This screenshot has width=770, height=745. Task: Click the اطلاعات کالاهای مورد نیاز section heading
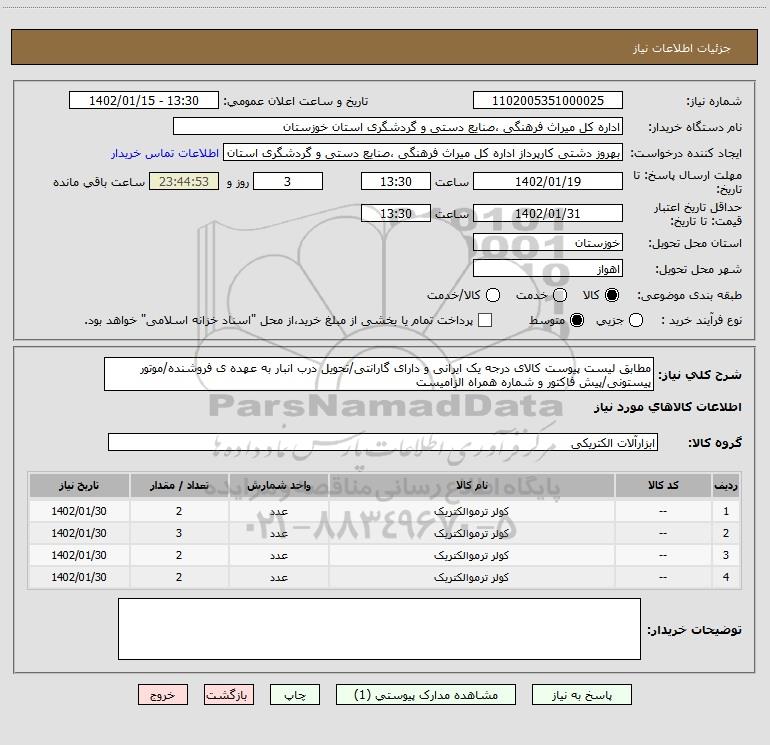[x=668, y=407]
